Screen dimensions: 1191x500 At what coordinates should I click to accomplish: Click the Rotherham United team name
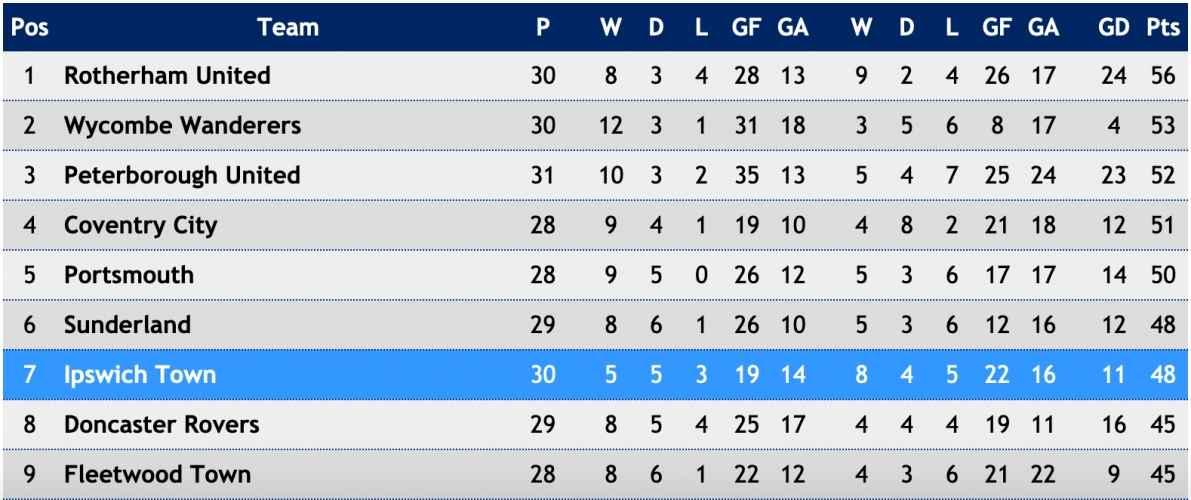[167, 76]
